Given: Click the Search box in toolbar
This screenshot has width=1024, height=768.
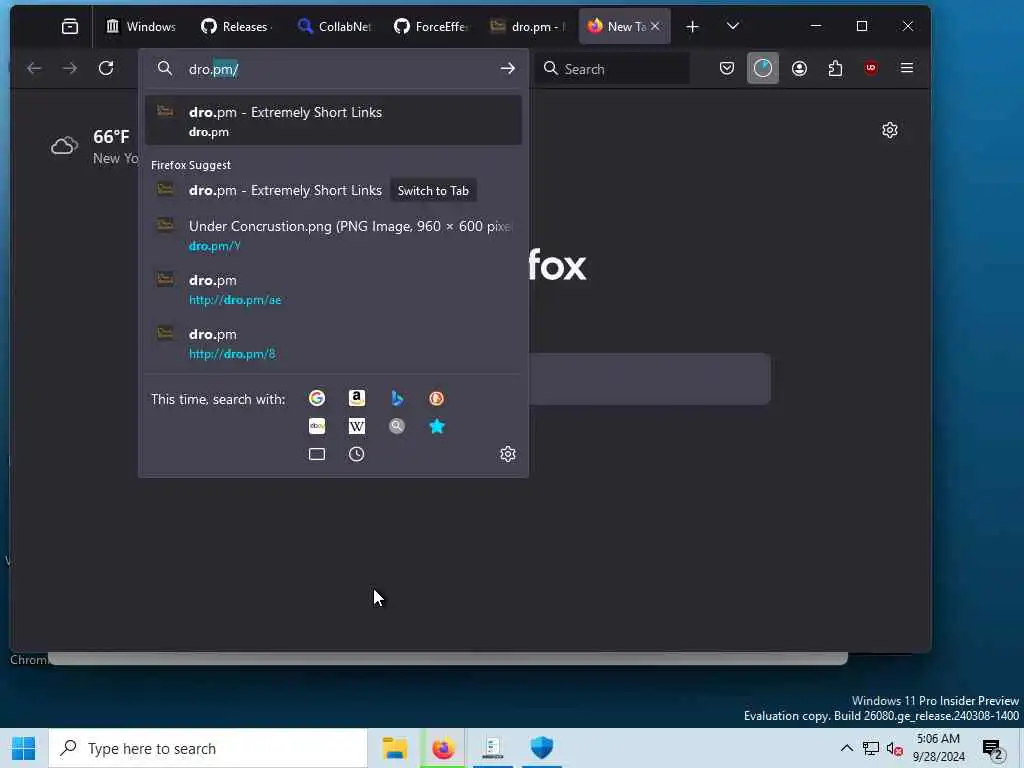Looking at the screenshot, I should 614,69.
